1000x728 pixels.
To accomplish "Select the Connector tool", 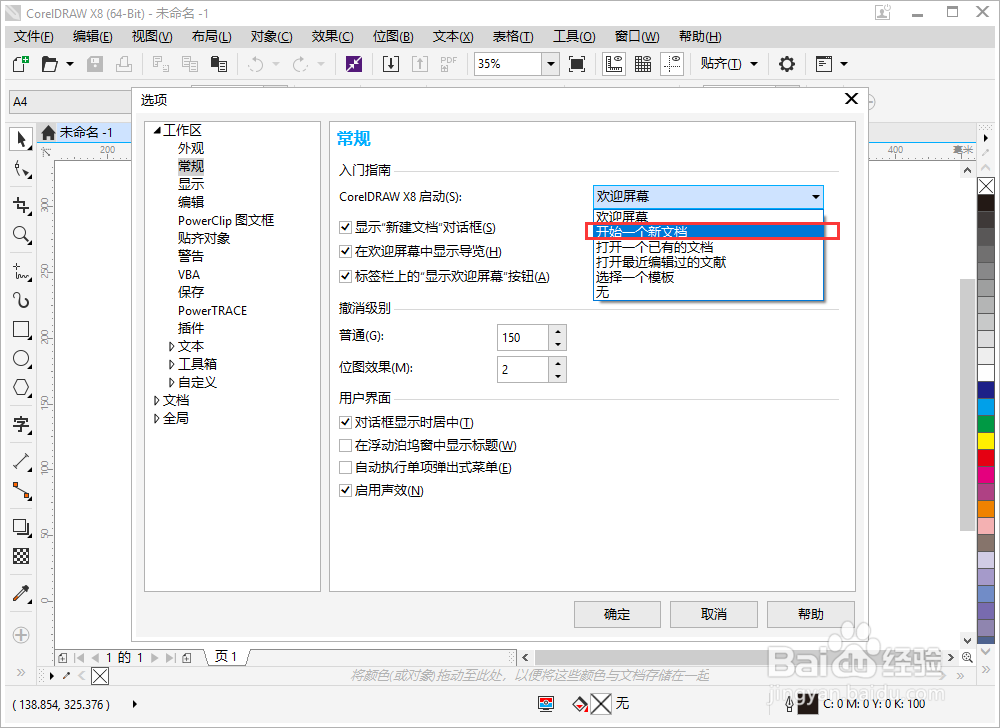I will 21,491.
